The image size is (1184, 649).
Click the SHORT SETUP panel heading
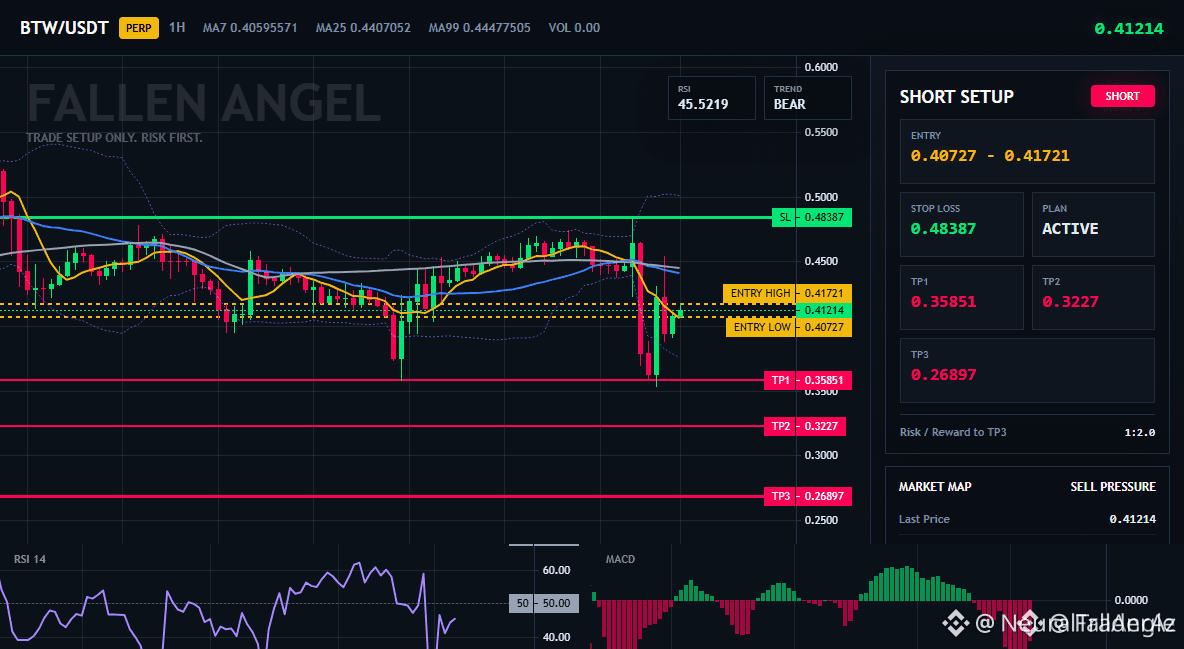[x=957, y=97]
